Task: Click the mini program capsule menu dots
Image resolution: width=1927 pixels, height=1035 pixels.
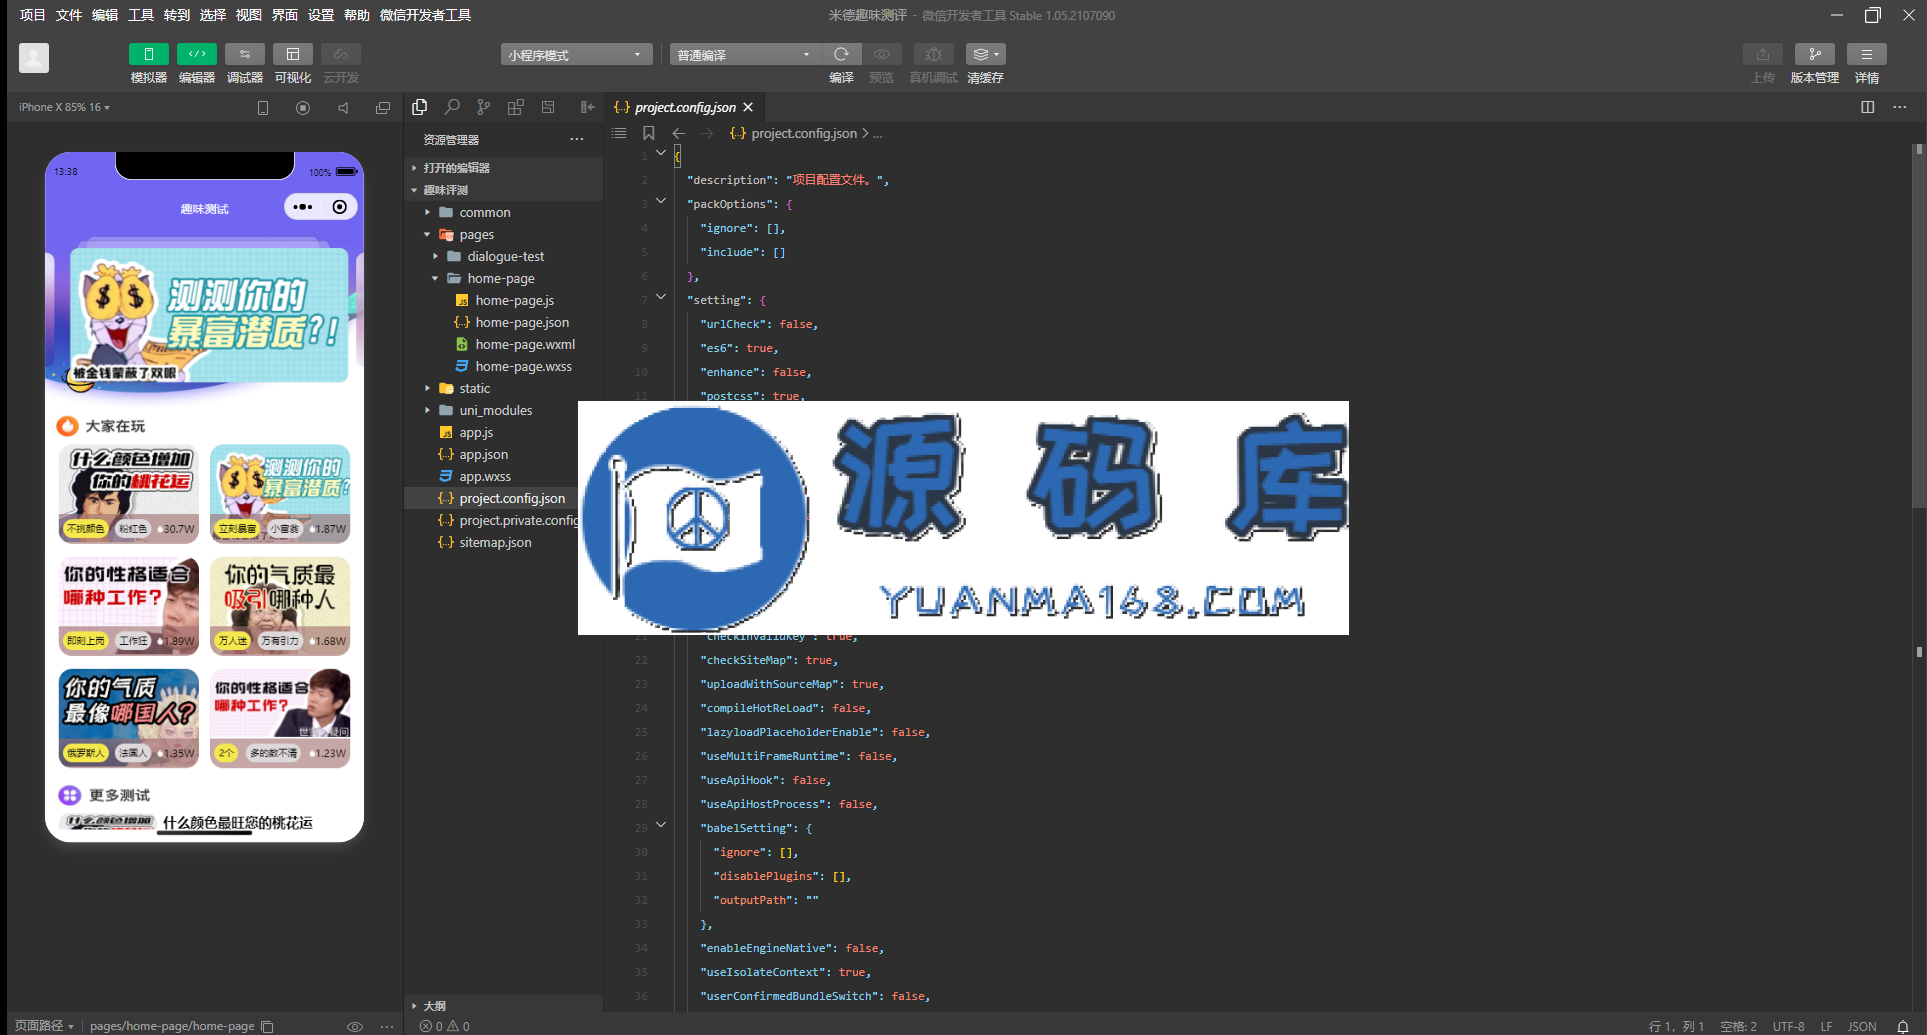Action: pos(303,207)
